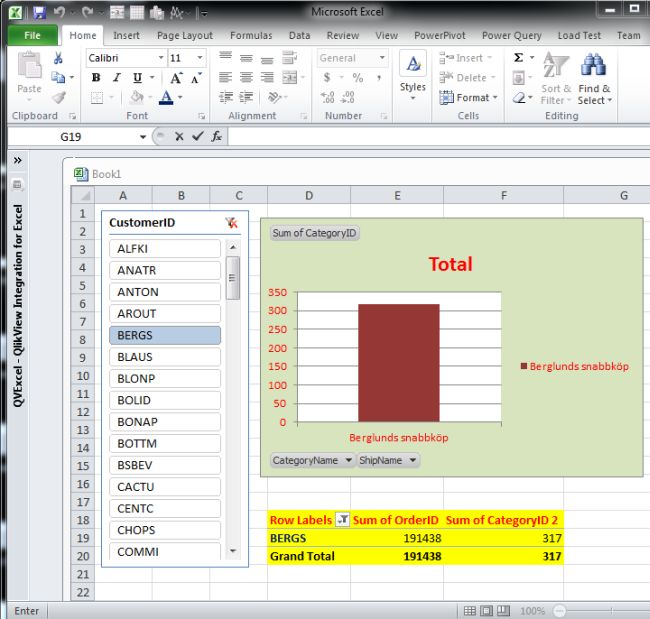Select ALFKI in the CustomerID slicer

click(x=165, y=249)
